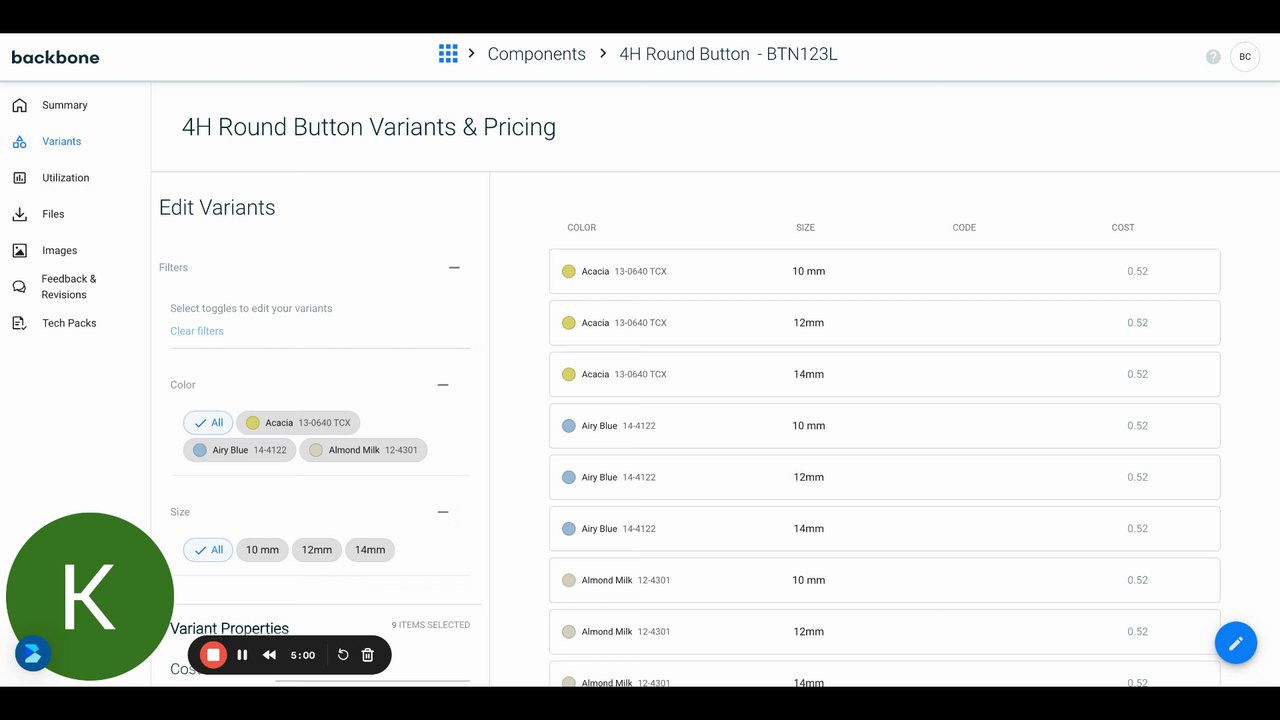The height and width of the screenshot is (720, 1280).
Task: Pause the recording
Action: point(242,655)
